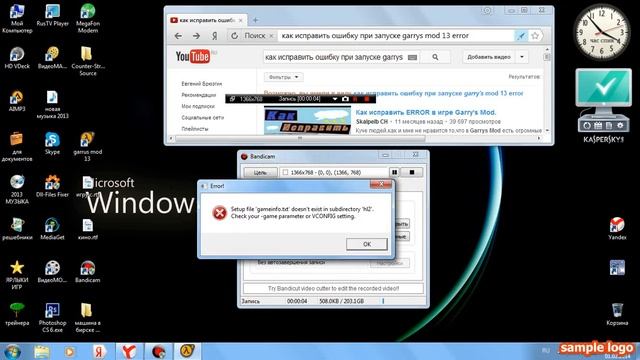
Task: Open the кино.rtf document icon
Action: [x=87, y=229]
